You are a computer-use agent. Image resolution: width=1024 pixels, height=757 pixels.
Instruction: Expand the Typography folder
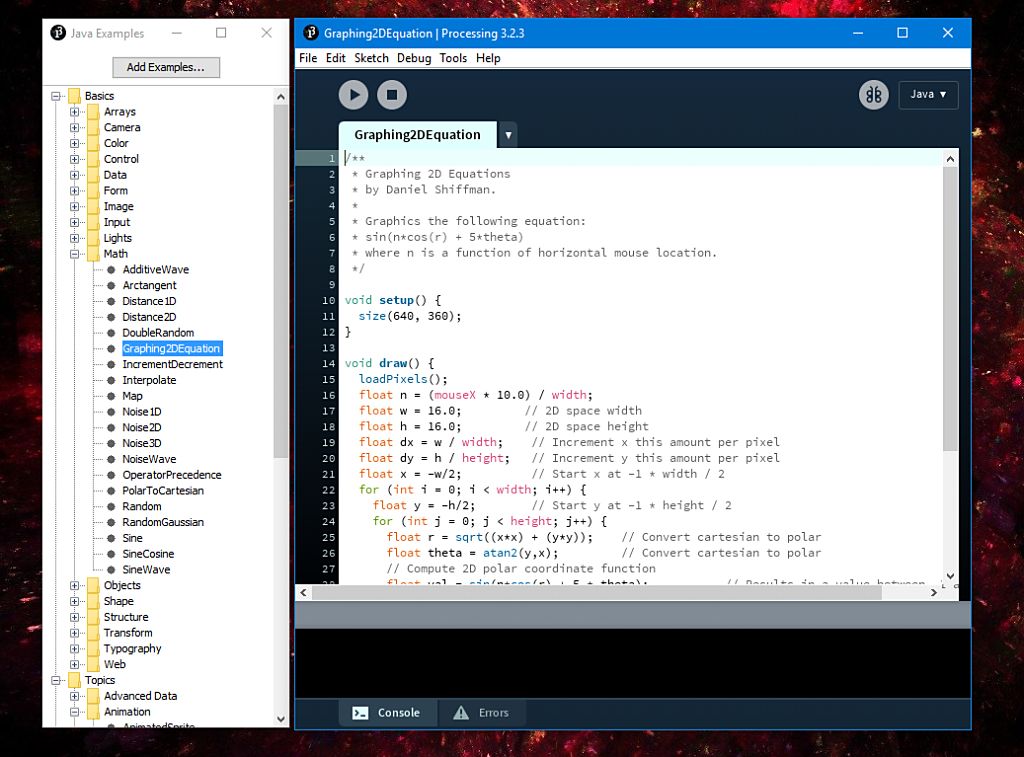click(x=74, y=649)
